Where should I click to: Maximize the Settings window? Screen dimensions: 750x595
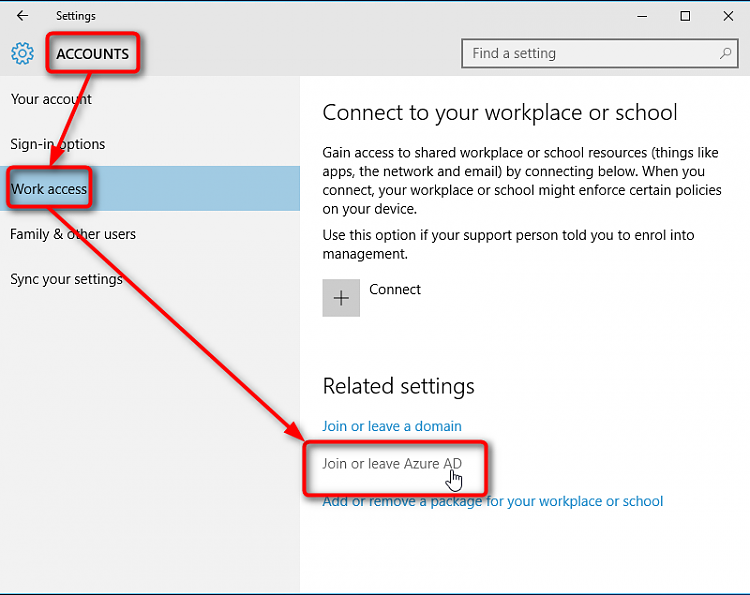(685, 16)
